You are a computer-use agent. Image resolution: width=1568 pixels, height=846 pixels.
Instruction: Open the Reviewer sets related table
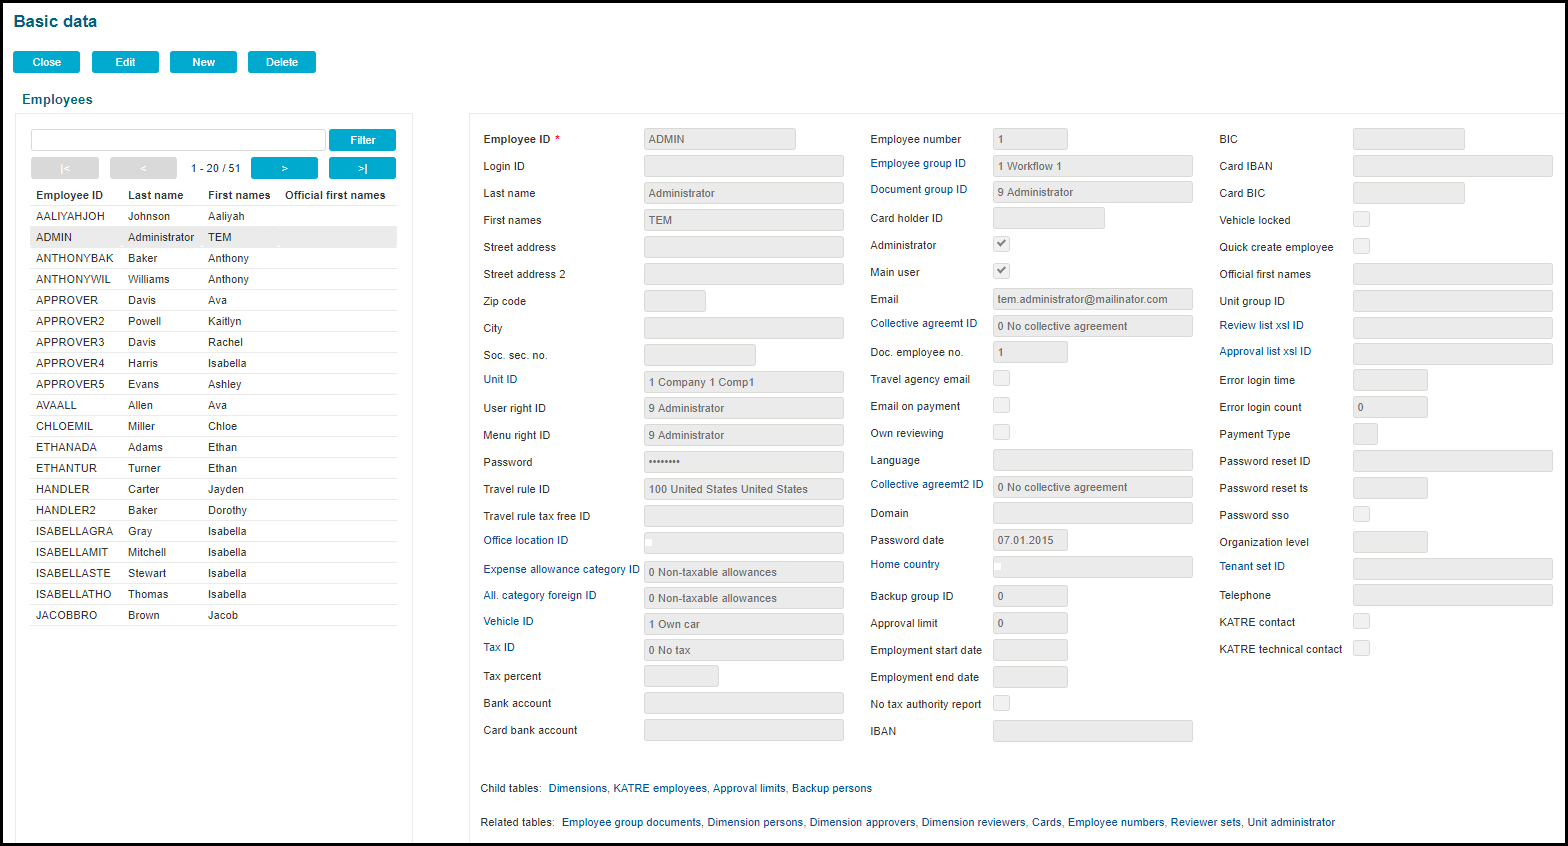(x=1205, y=822)
